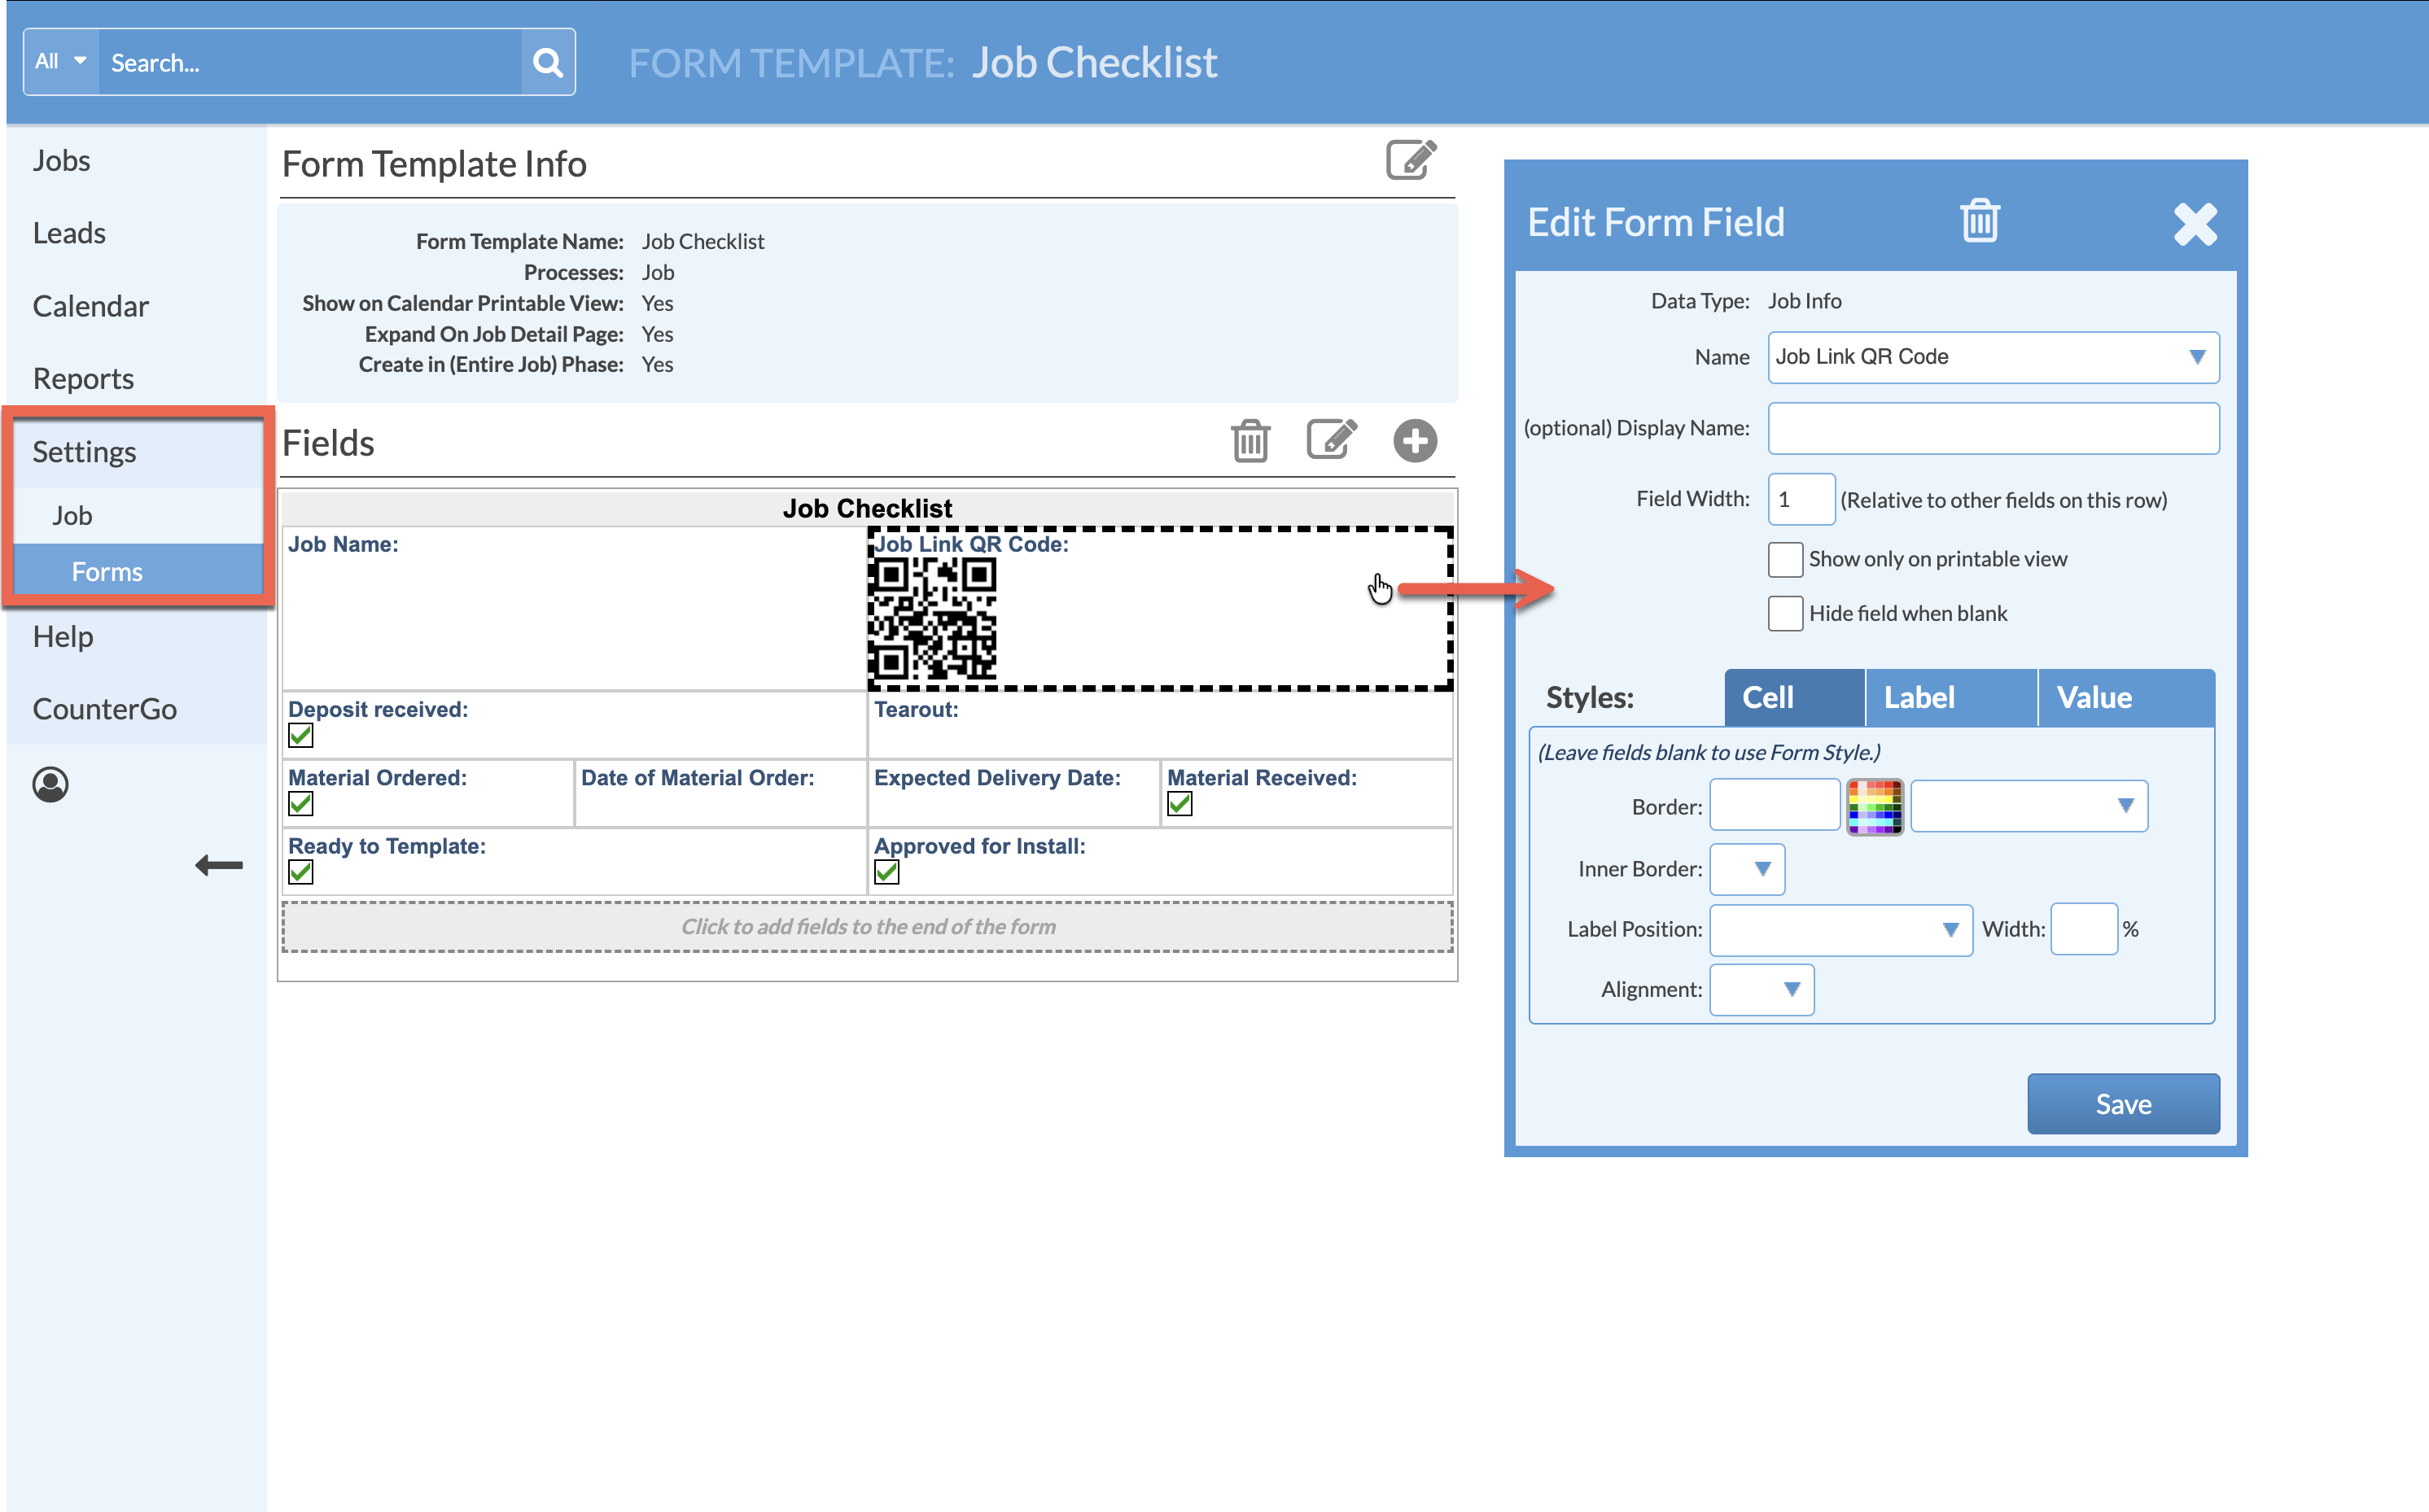
Task: Open the Border style dropdown
Action: pos(2029,806)
